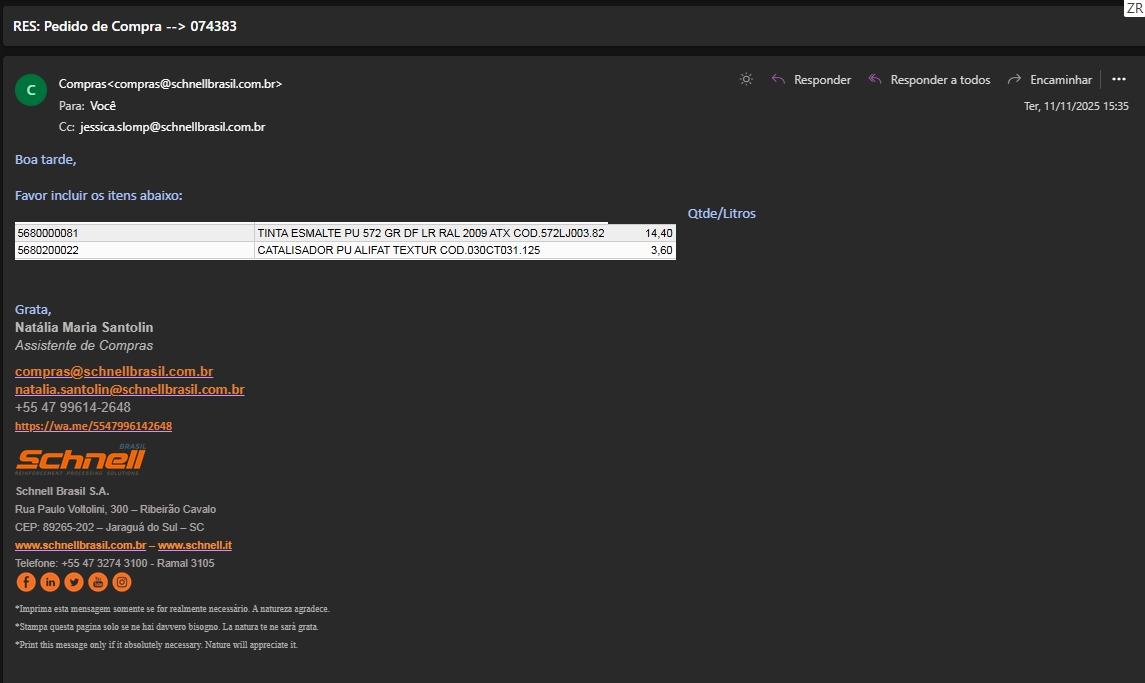1145x683 pixels.
Task: Click Cc recipient jessica.slomp@schnellbrasil.com.br
Action: pos(172,127)
